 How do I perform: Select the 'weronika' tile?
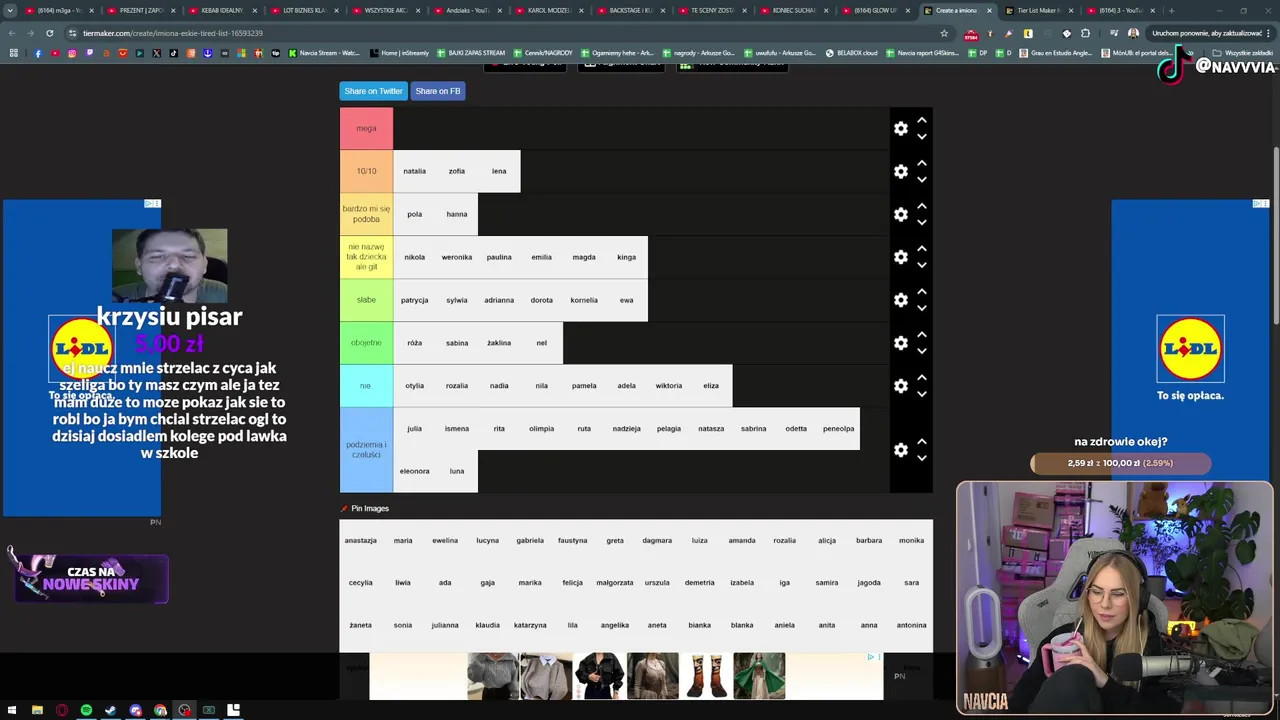click(x=457, y=257)
